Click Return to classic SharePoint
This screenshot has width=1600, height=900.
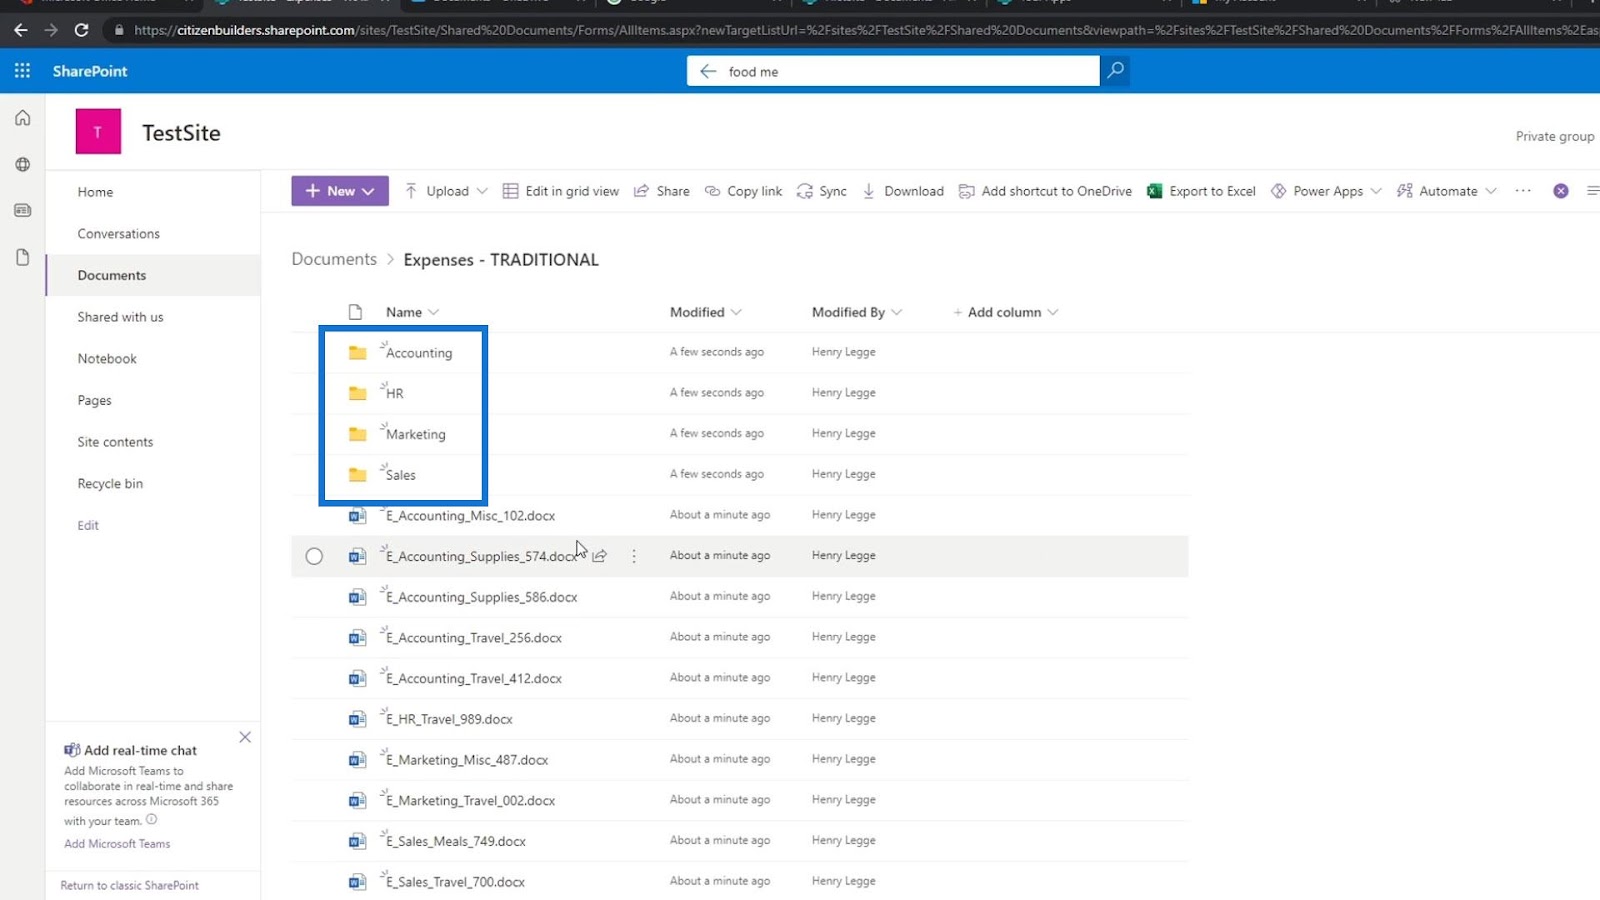[x=129, y=885]
